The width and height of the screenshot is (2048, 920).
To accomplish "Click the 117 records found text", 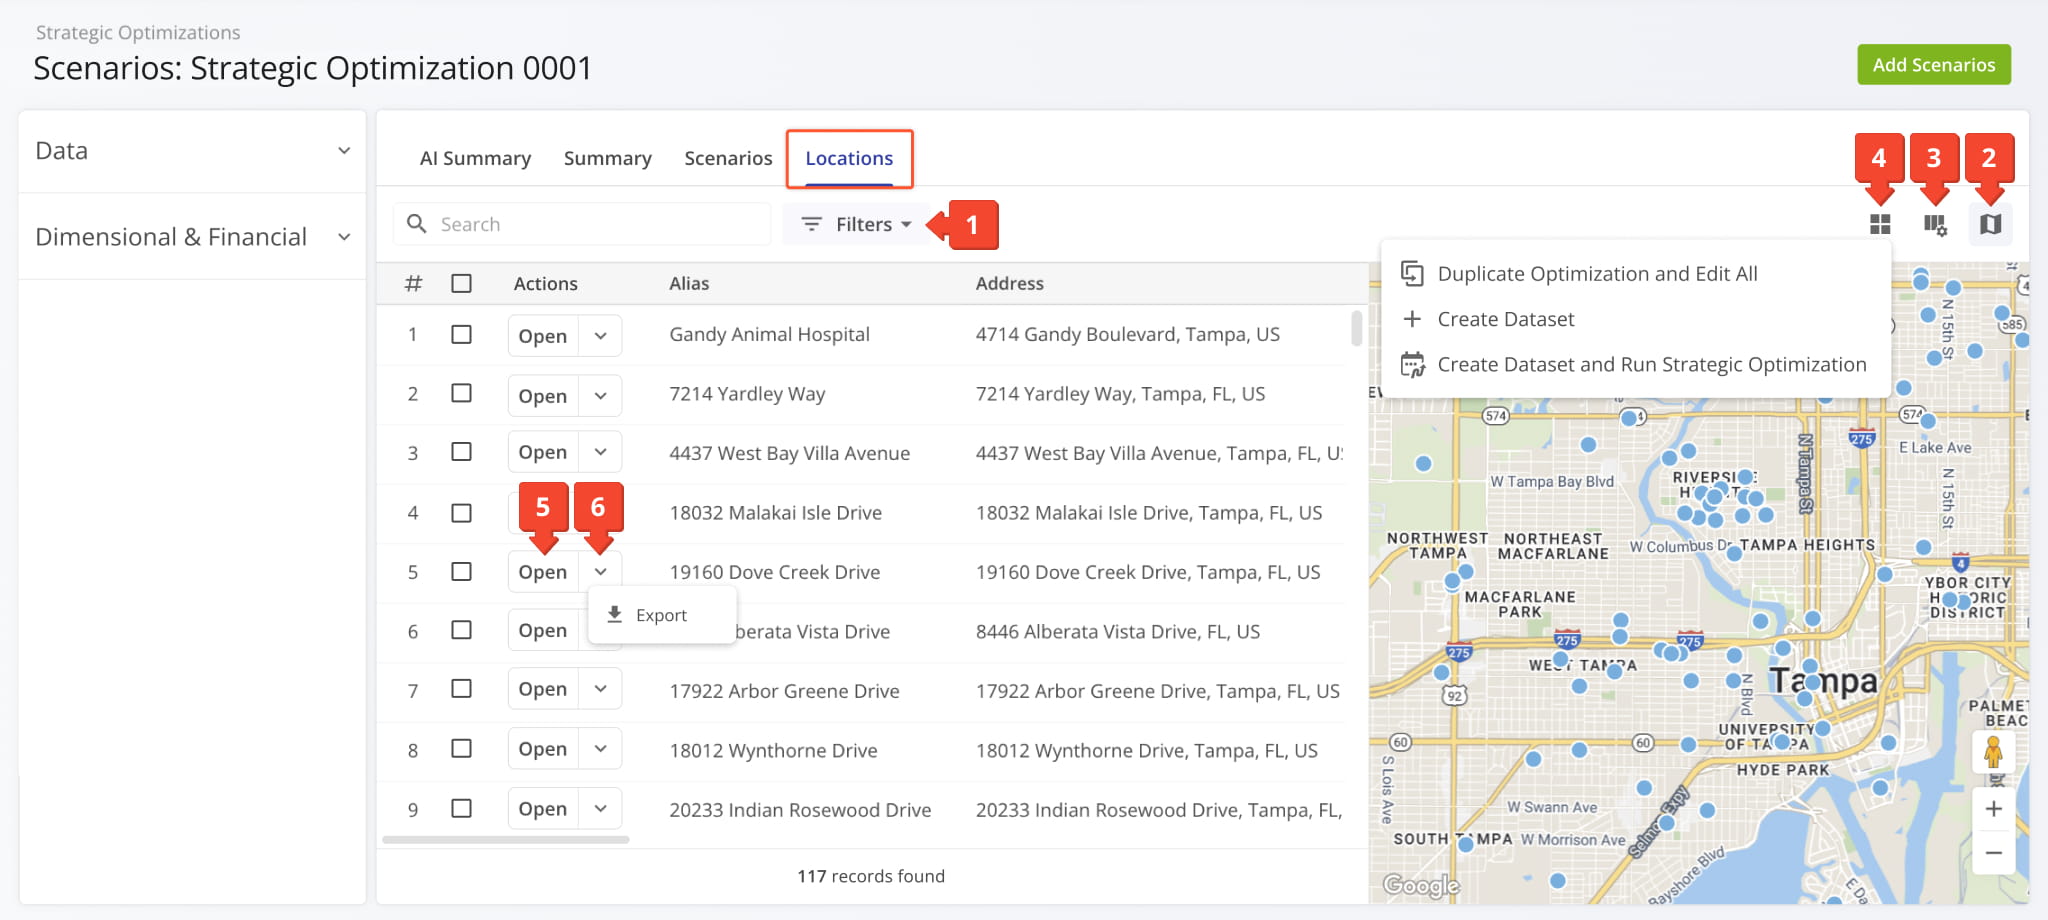I will coord(871,876).
